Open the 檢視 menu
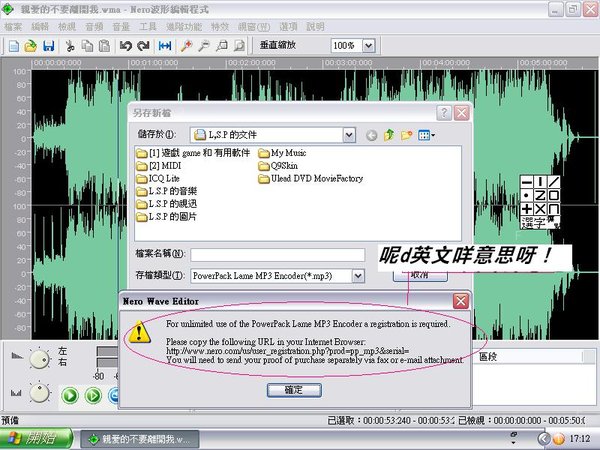Image resolution: width=600 pixels, height=450 pixels. (67, 27)
